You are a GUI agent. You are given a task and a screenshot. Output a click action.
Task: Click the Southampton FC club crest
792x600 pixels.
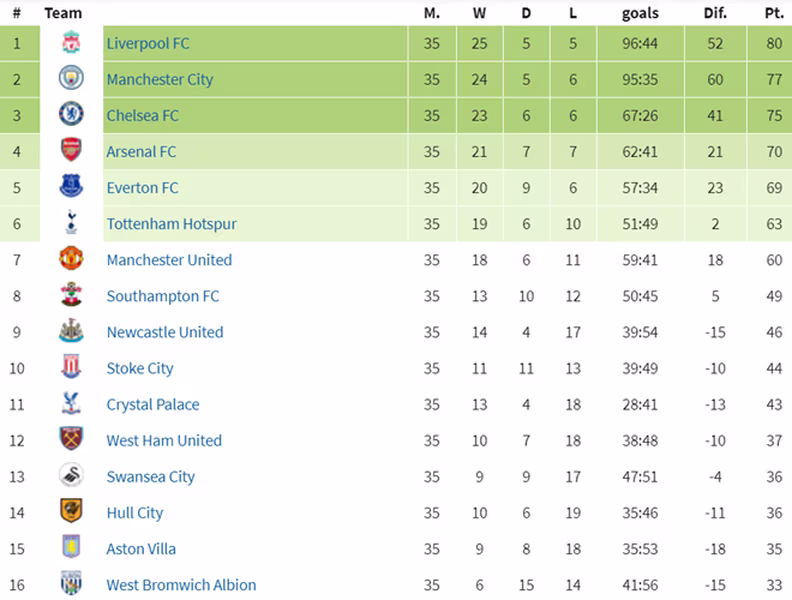click(71, 295)
